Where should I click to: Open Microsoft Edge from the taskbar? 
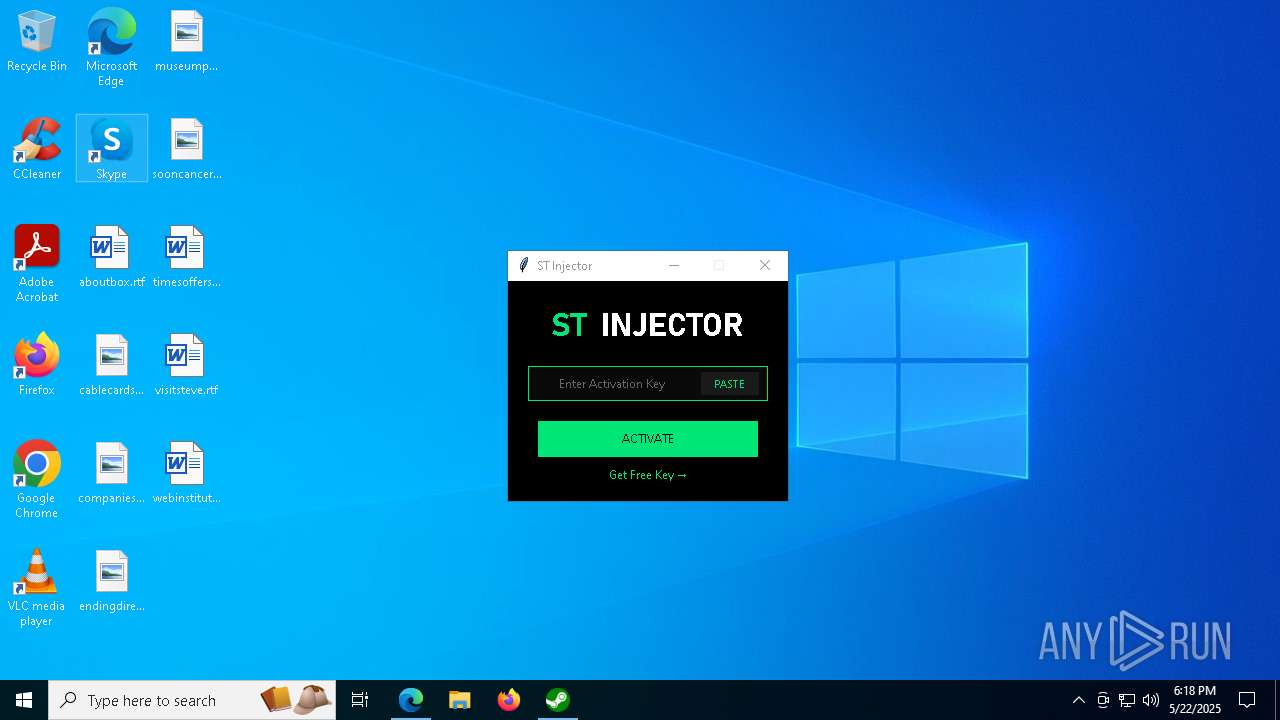411,700
